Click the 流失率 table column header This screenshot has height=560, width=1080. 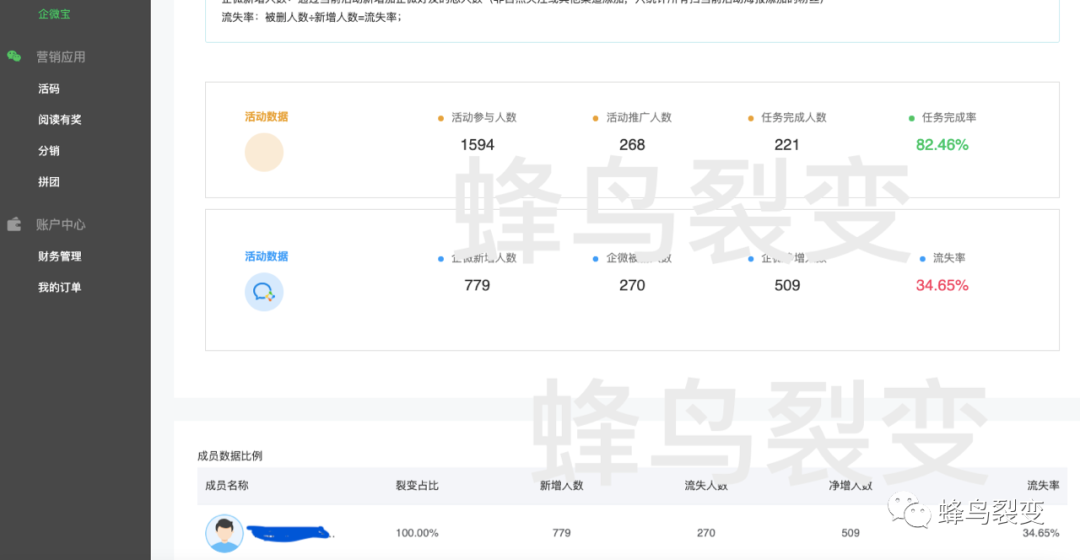pos(1043,486)
